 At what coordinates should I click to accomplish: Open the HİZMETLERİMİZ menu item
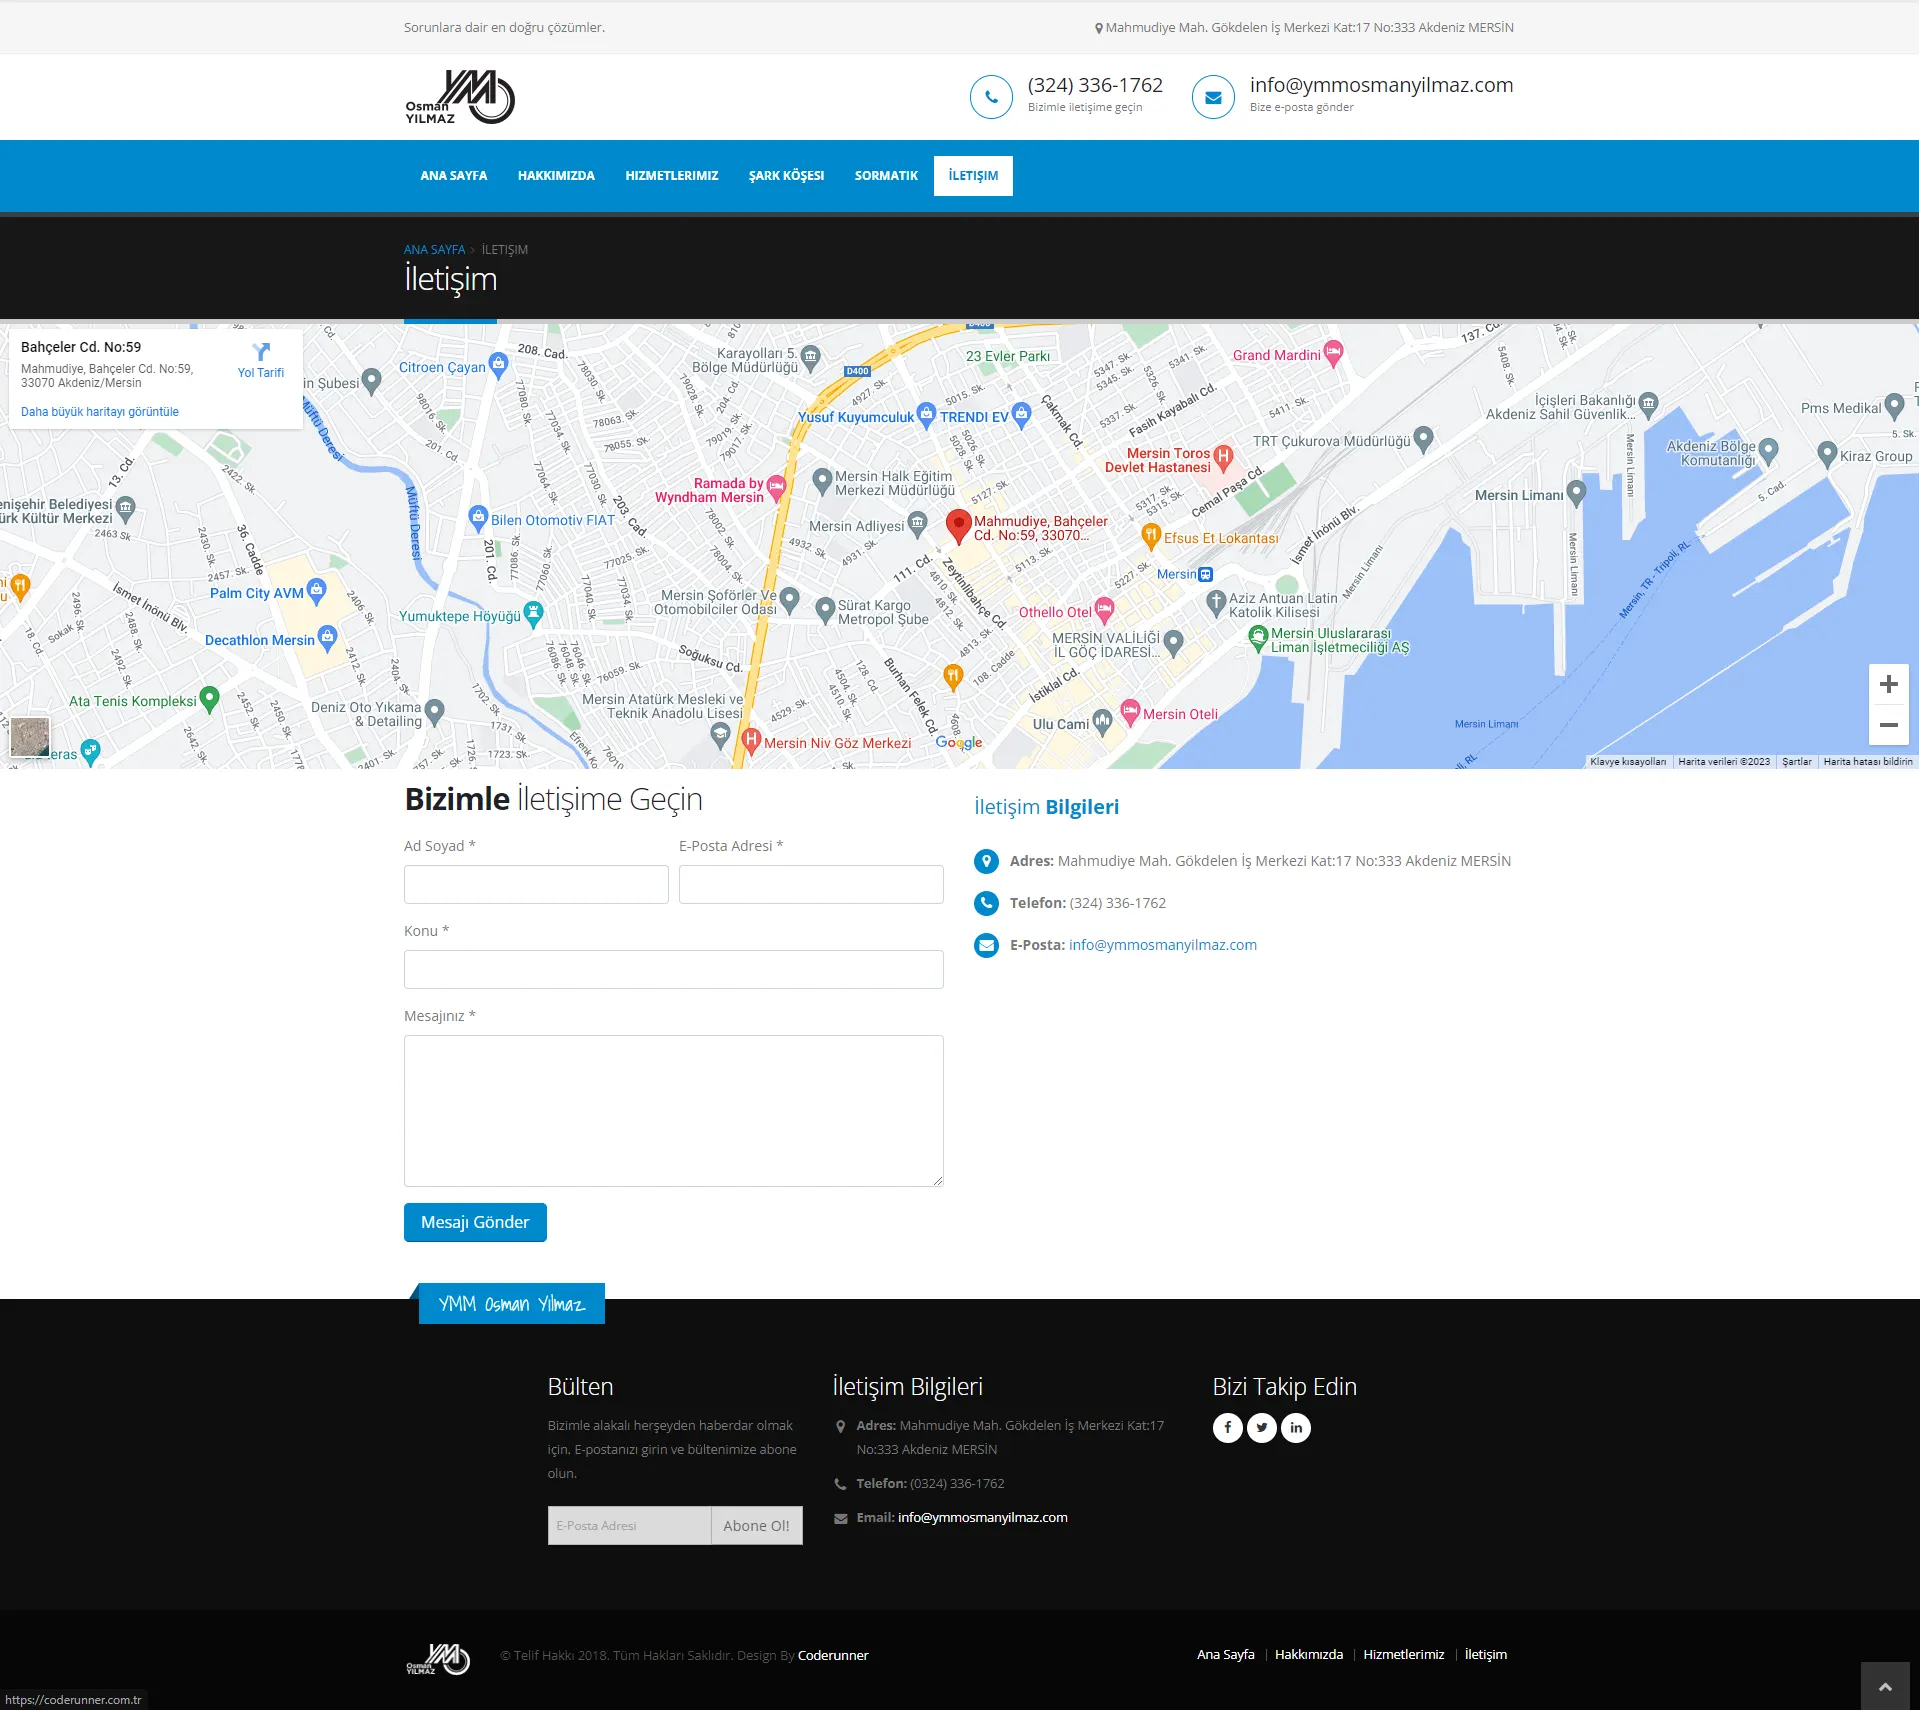pyautogui.click(x=671, y=176)
